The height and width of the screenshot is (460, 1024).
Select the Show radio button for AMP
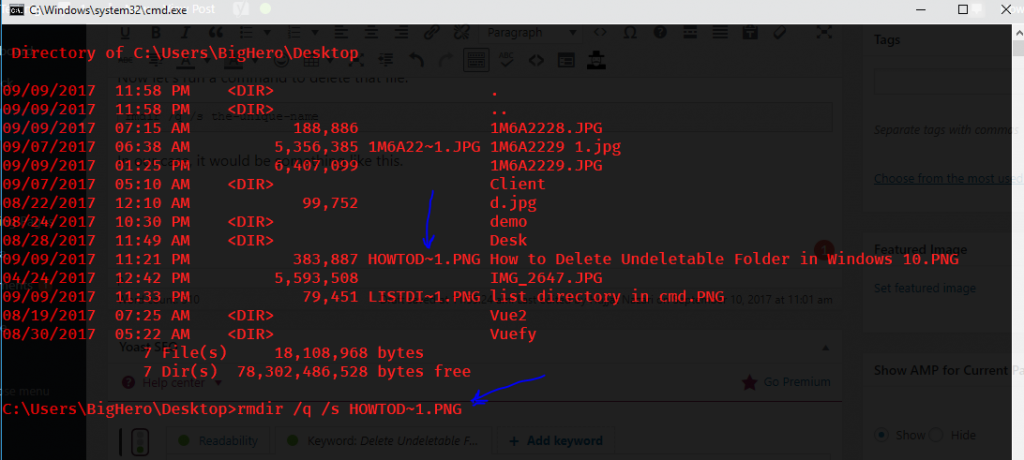882,435
